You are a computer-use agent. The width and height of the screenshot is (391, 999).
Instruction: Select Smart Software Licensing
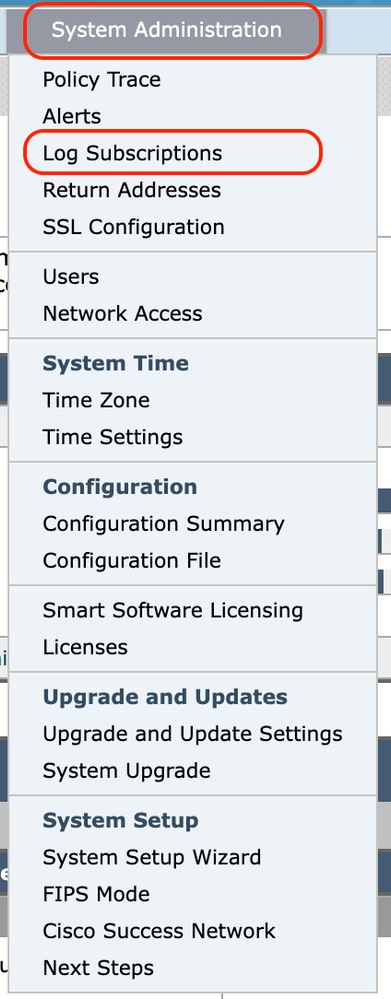173,610
